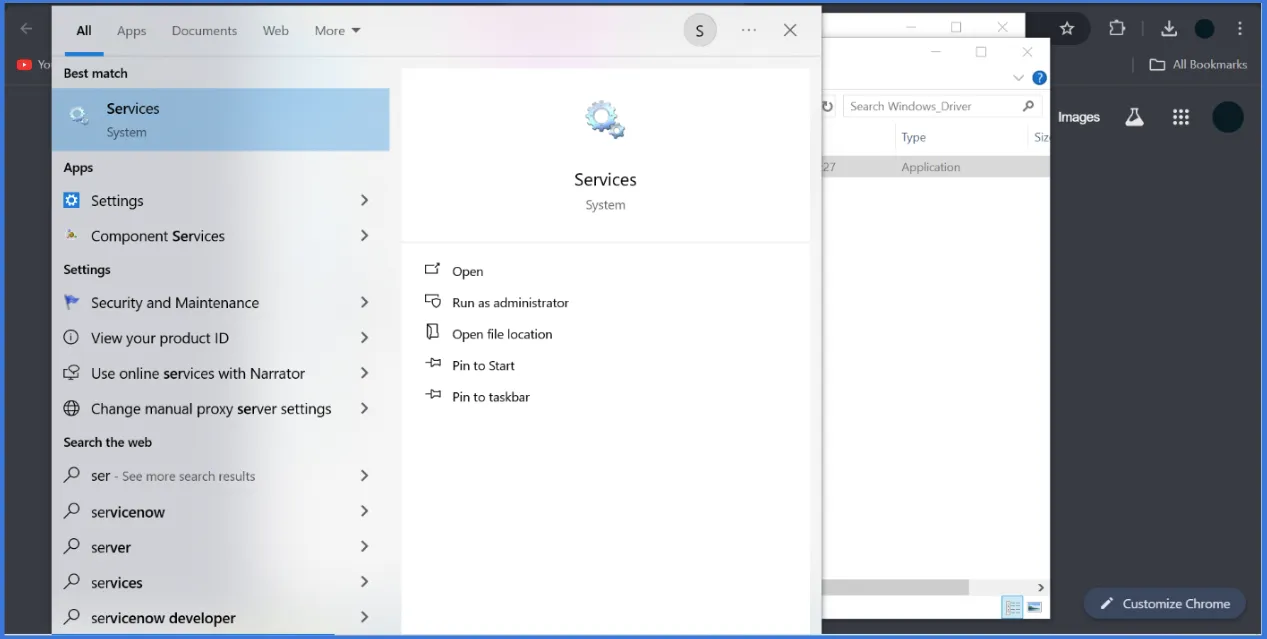Click Explorer scrollbar right arrow
The width and height of the screenshot is (1267, 639).
1040,587
